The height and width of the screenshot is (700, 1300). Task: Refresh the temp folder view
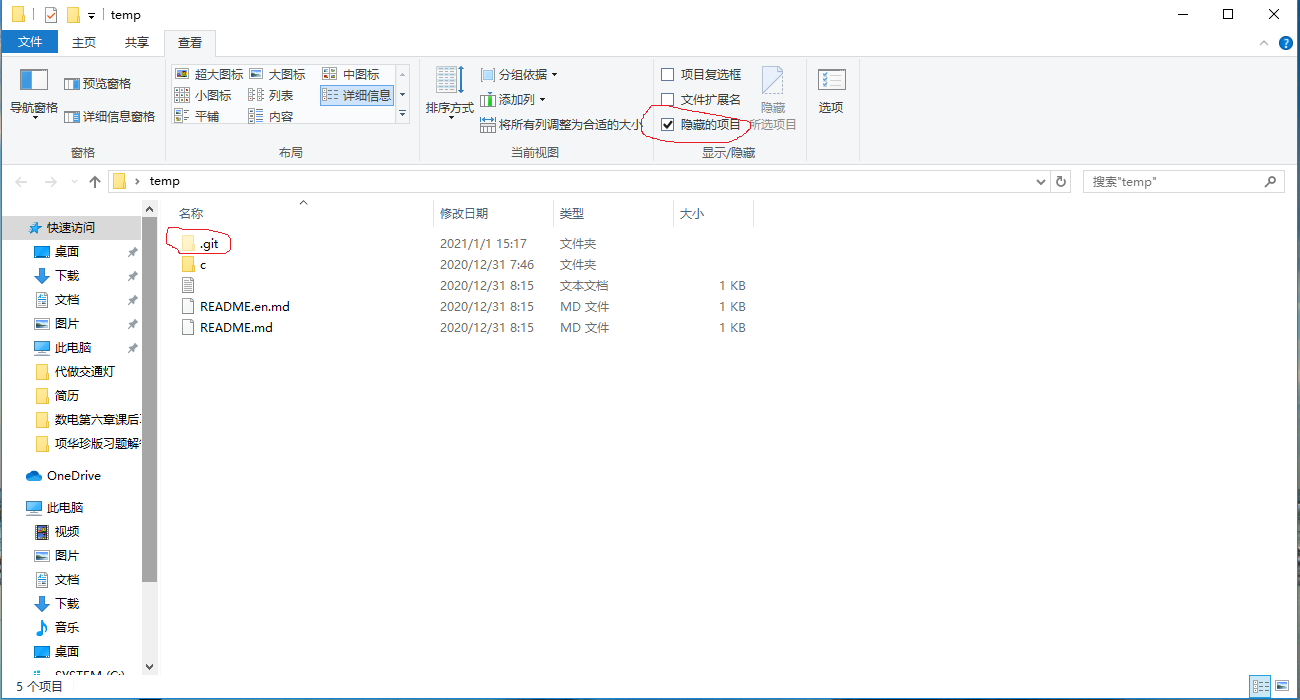(x=1062, y=181)
